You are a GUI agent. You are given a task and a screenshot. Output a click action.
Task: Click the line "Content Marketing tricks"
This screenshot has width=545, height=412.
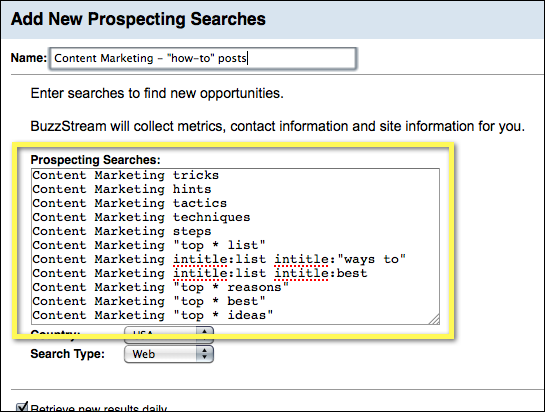(x=125, y=175)
